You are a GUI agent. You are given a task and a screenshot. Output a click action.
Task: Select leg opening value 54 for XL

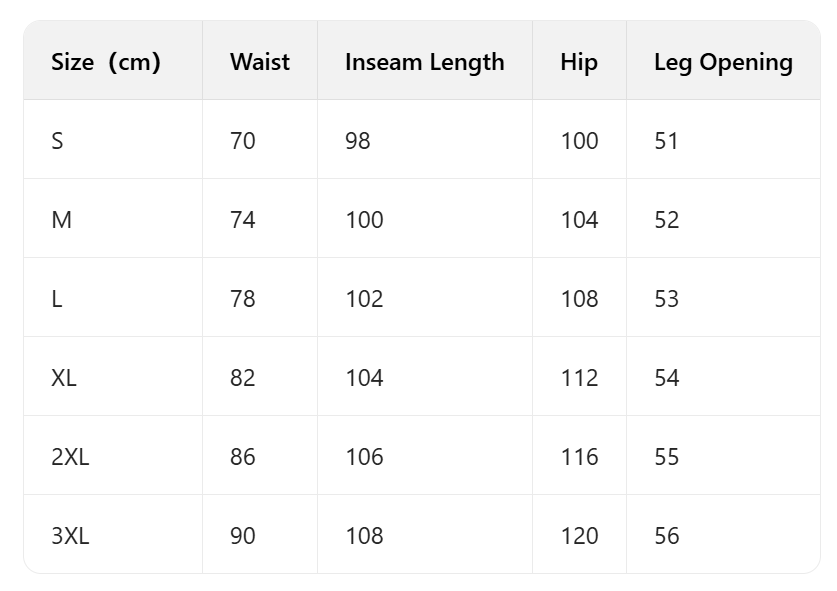click(666, 378)
